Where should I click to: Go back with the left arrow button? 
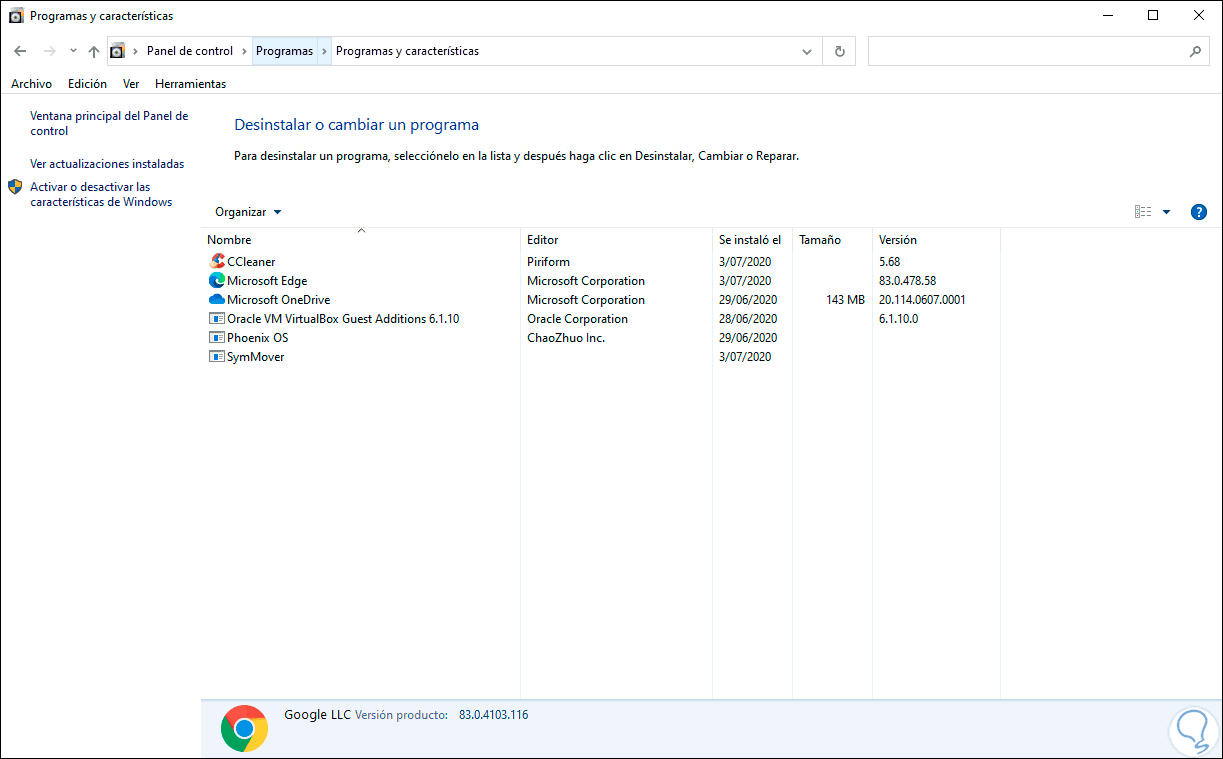tap(20, 51)
